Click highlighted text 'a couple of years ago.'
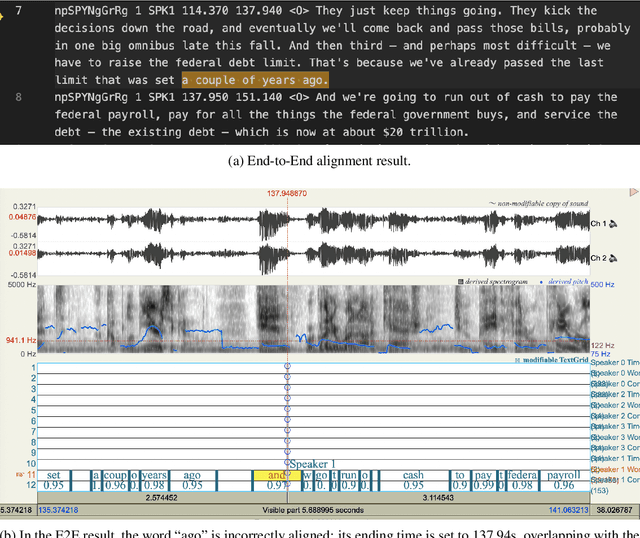This screenshot has width=640, height=538. click(255, 80)
